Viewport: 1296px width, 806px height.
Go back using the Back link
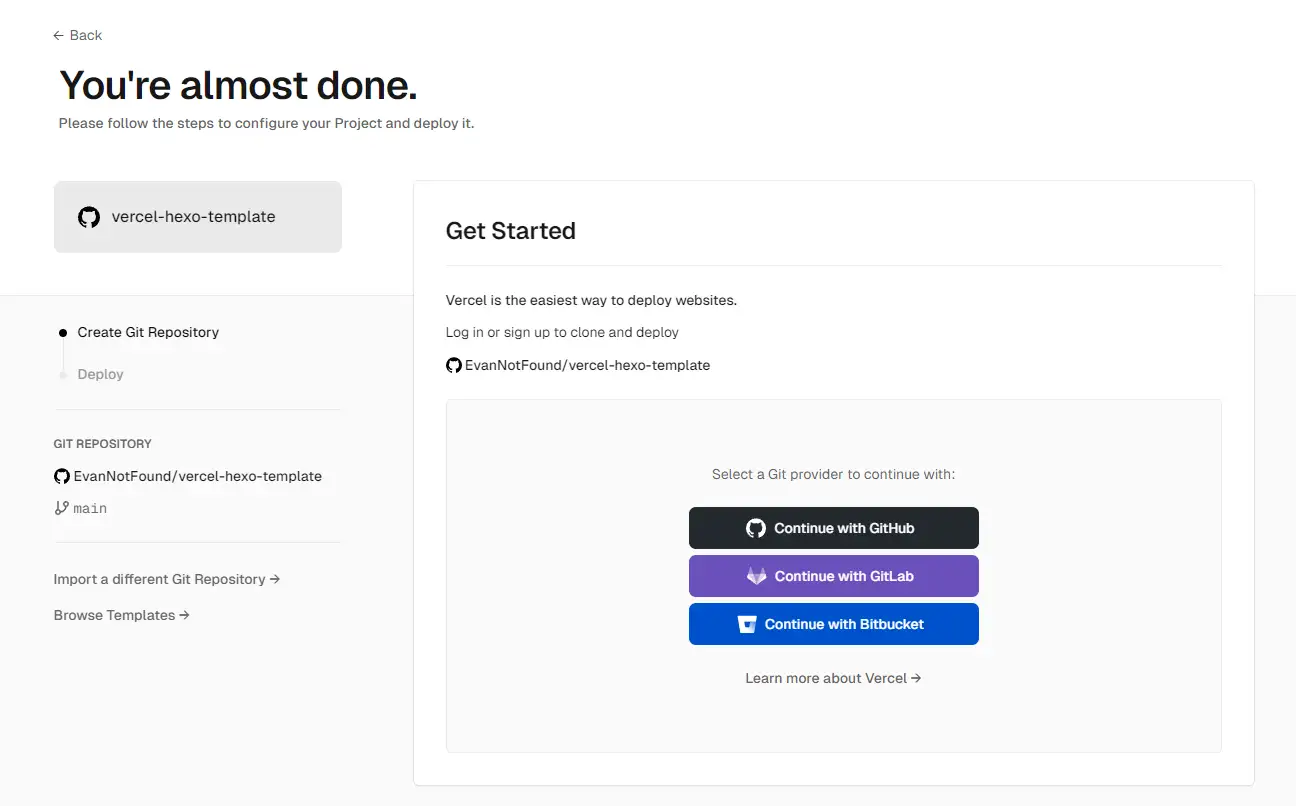click(x=78, y=35)
